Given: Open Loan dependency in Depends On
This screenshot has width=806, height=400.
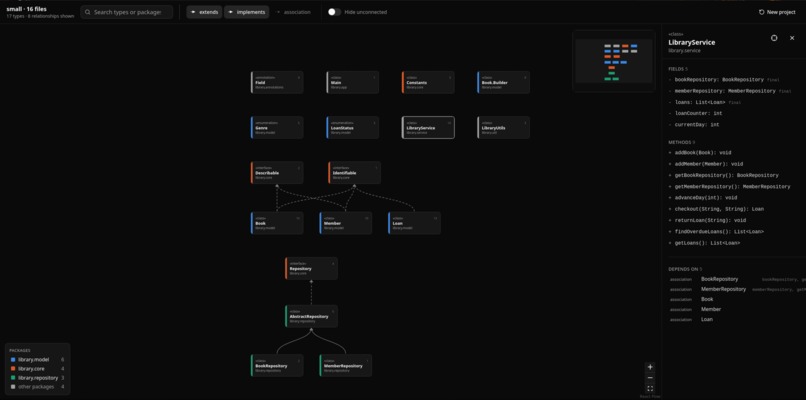Looking at the screenshot, I should click(707, 319).
